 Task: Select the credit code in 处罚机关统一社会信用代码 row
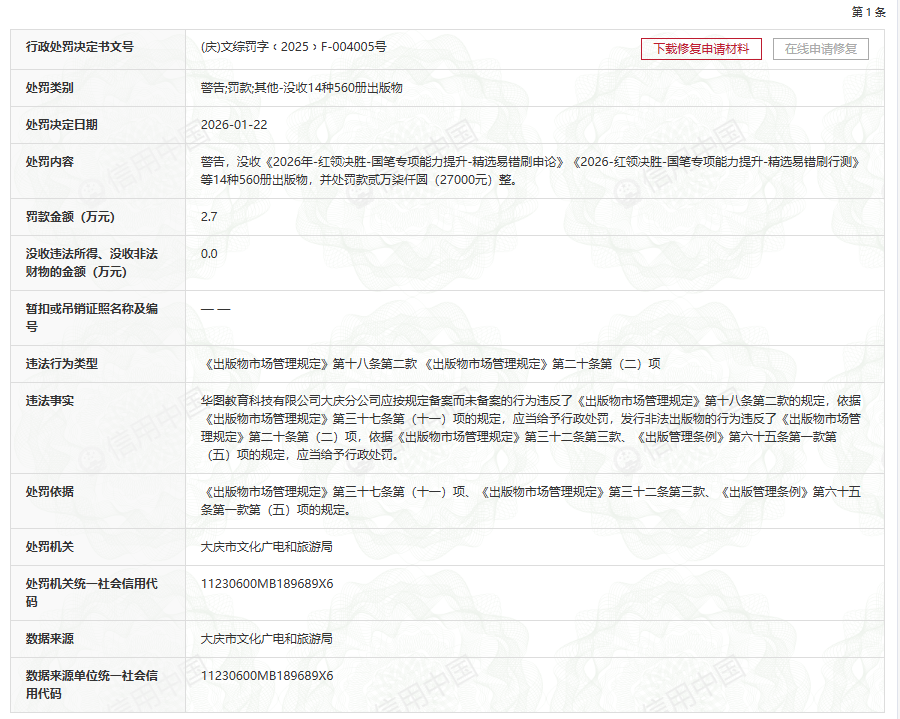pos(267,584)
